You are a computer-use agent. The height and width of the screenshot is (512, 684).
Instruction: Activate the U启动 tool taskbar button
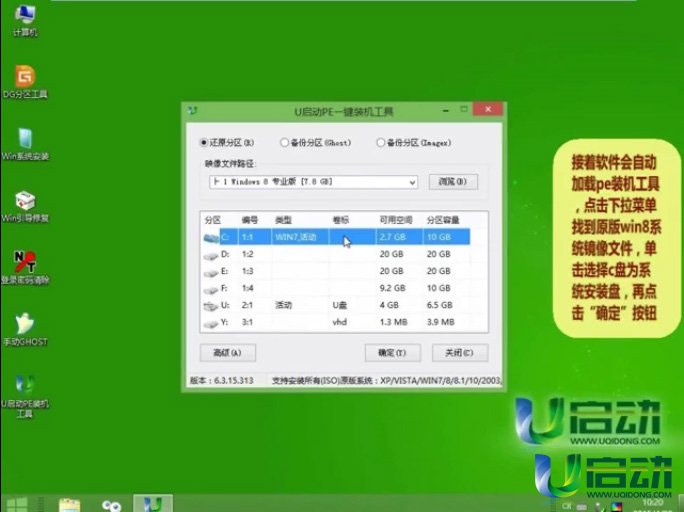(153, 504)
